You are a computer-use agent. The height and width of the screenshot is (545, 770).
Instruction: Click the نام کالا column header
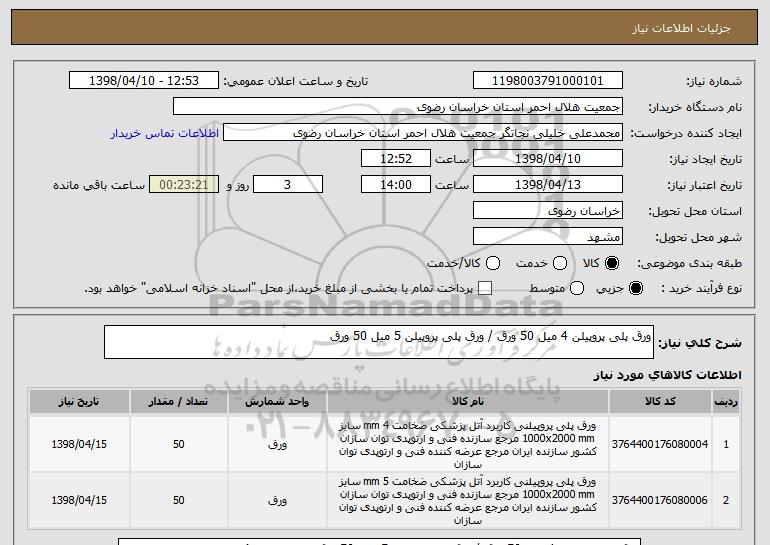(468, 402)
